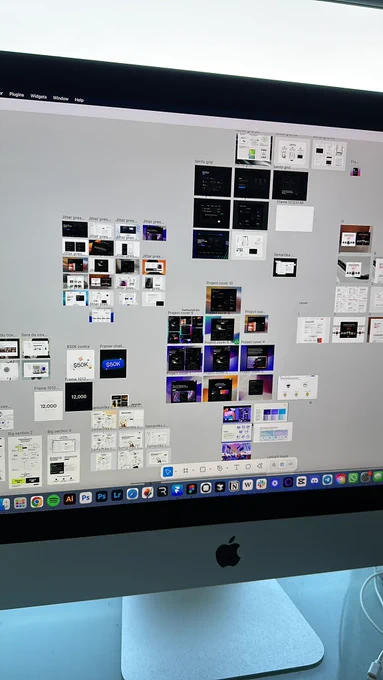383x680 pixels.
Task: Open Pen tool options dropdown arrow
Action: (227, 468)
